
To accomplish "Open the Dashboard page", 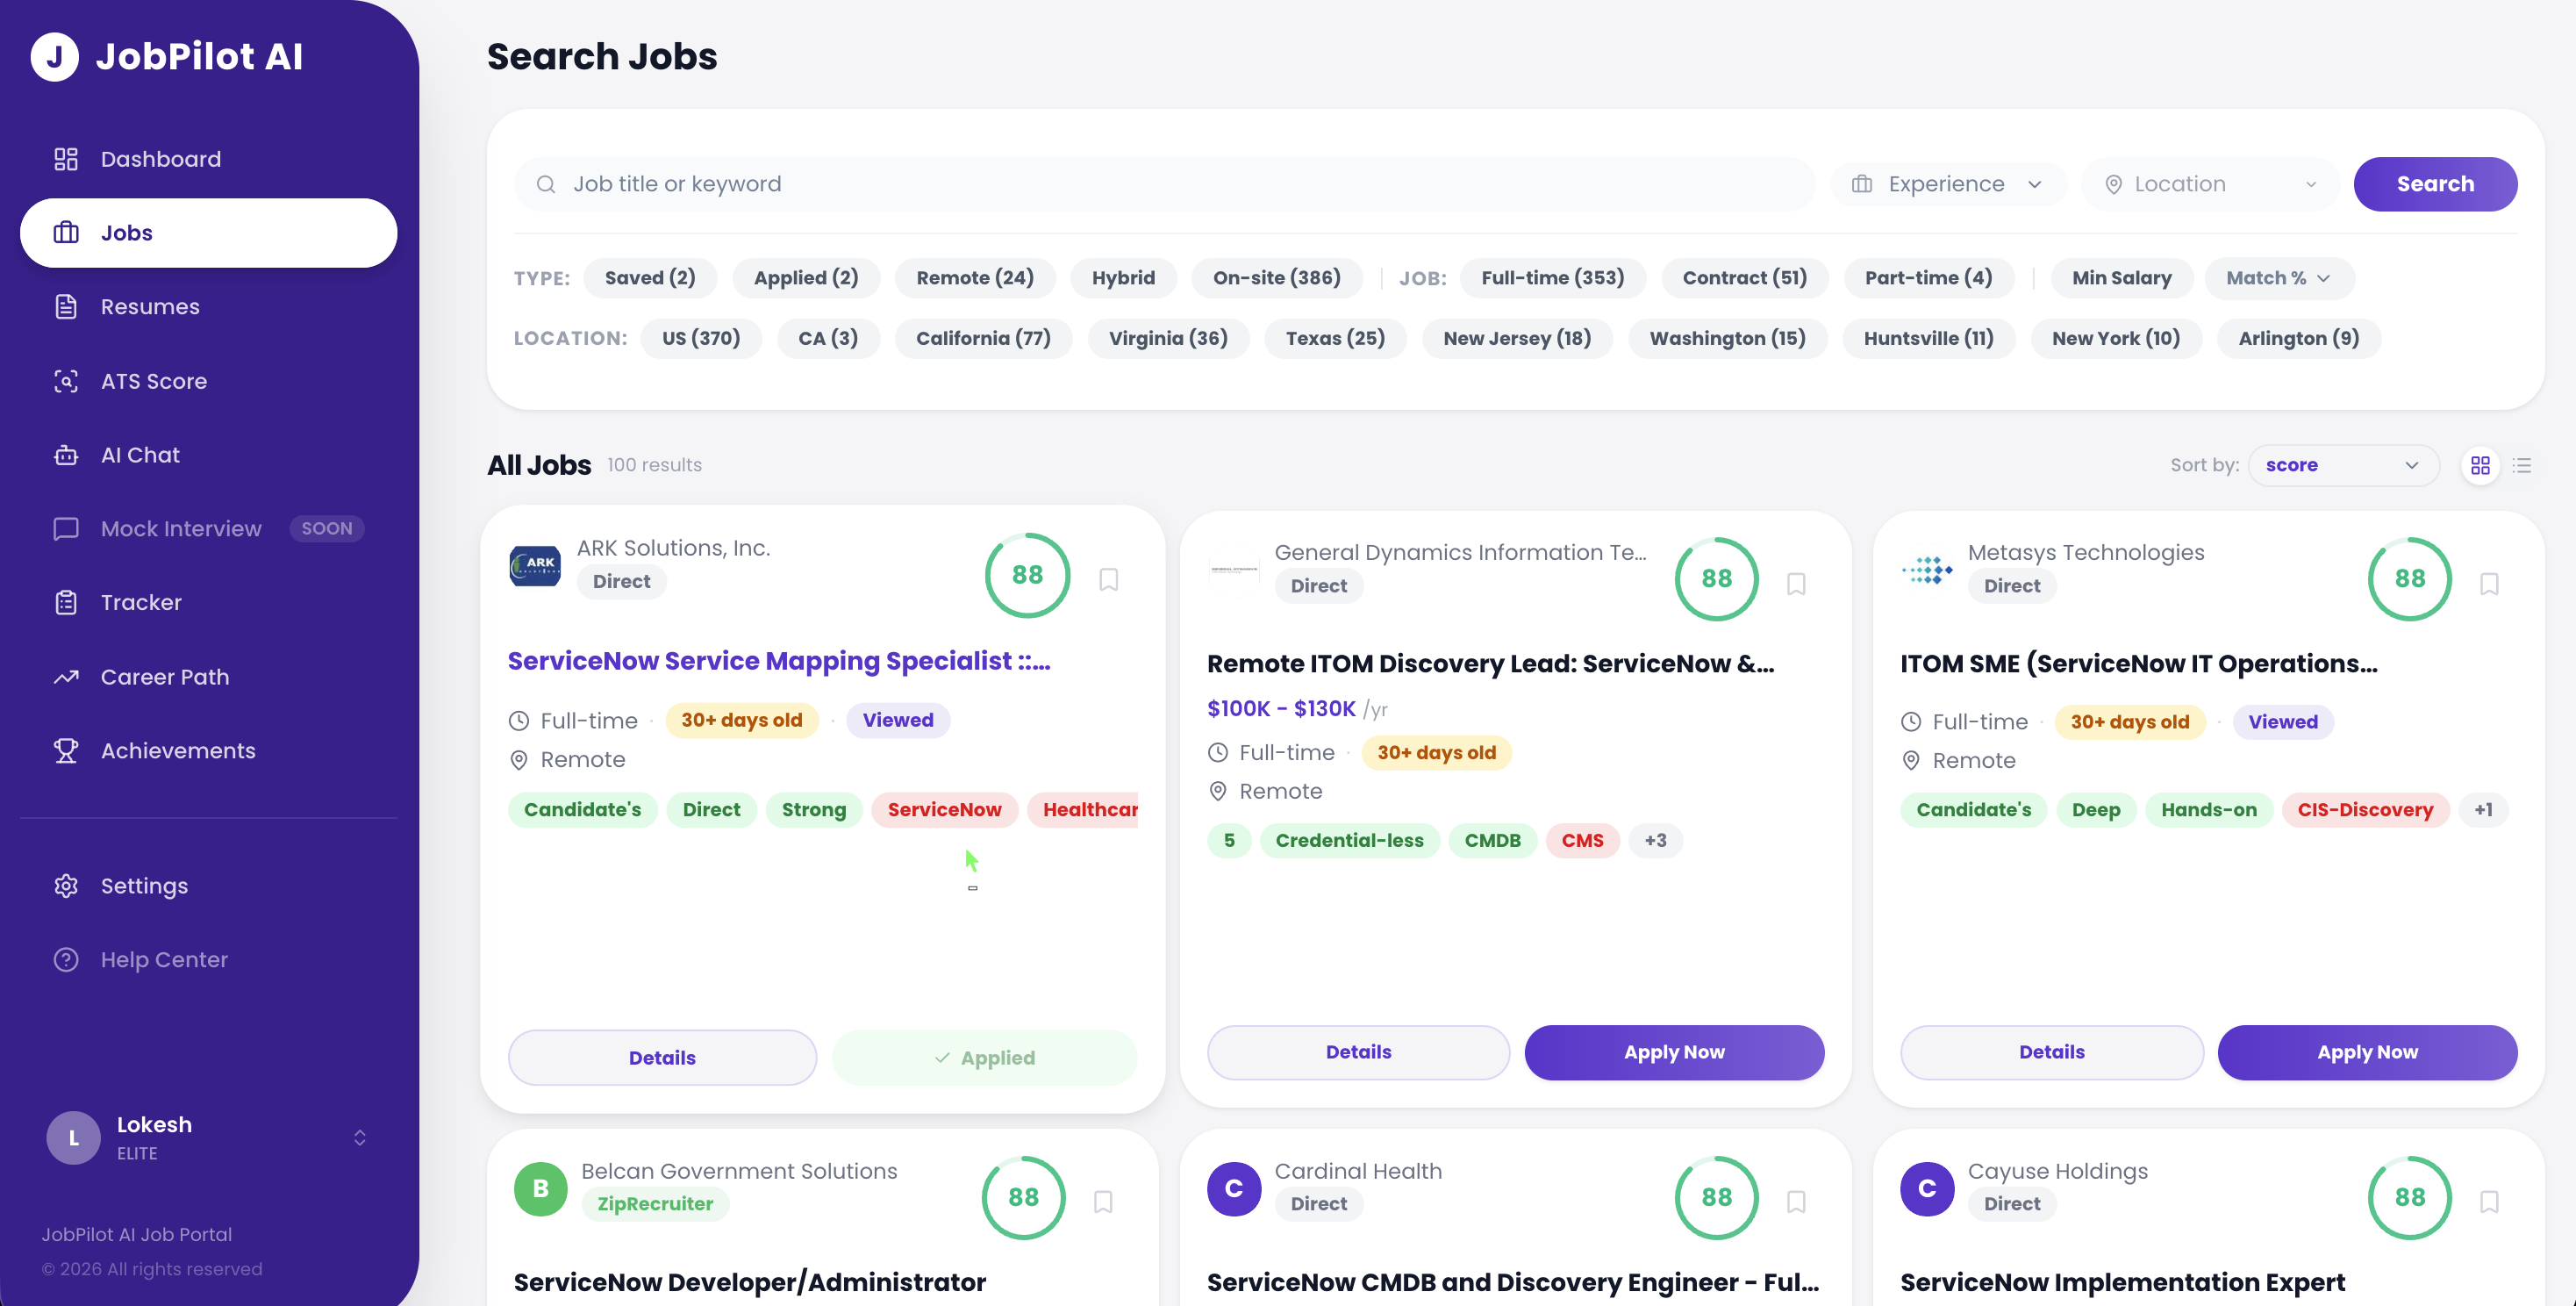I will click(x=208, y=159).
